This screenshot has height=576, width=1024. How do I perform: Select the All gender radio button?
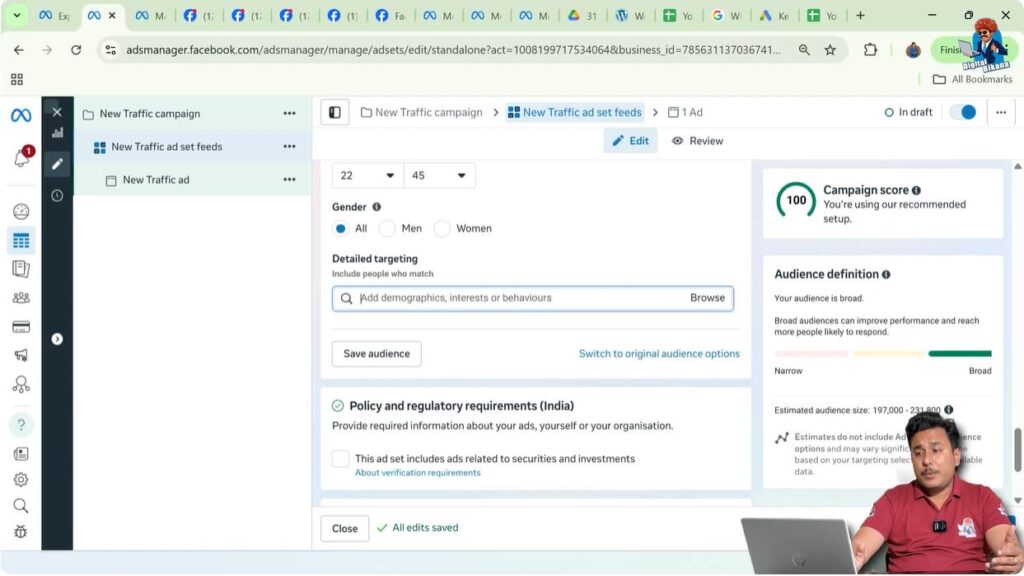click(340, 229)
